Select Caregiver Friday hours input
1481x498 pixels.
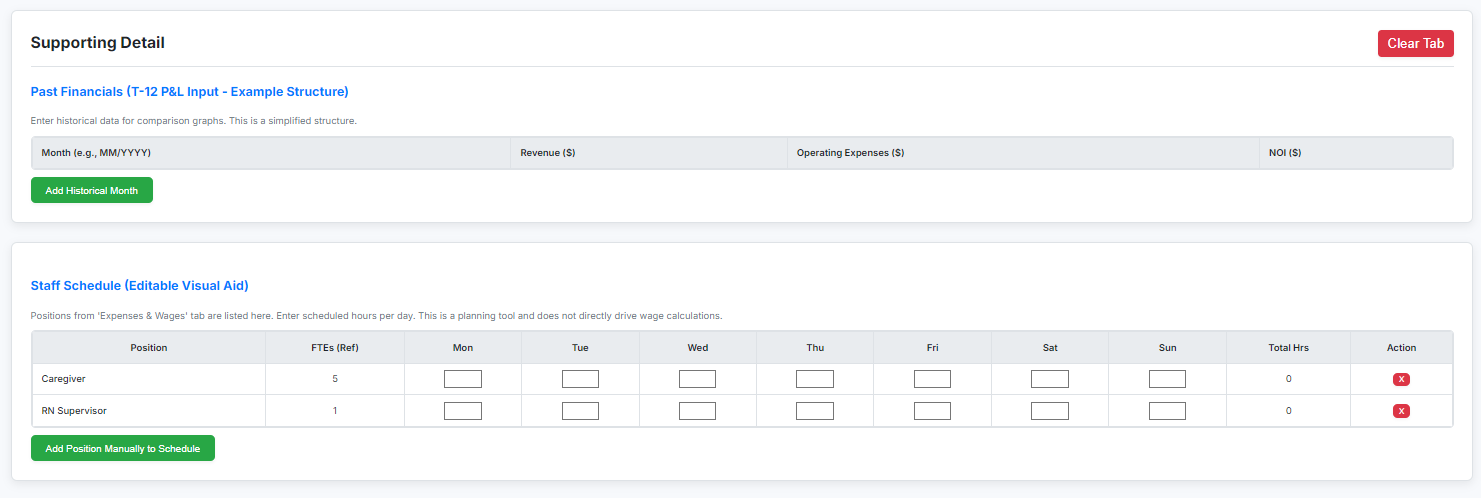(932, 379)
